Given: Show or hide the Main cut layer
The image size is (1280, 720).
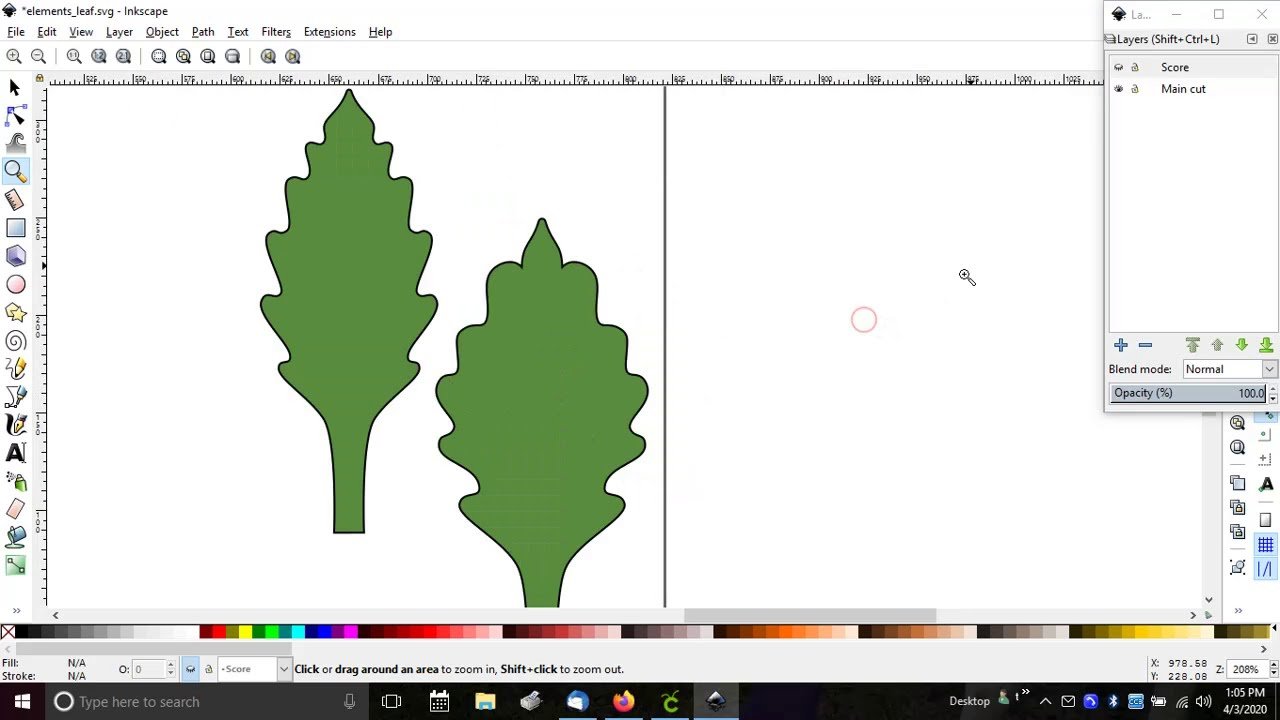Looking at the screenshot, I should click(1118, 89).
